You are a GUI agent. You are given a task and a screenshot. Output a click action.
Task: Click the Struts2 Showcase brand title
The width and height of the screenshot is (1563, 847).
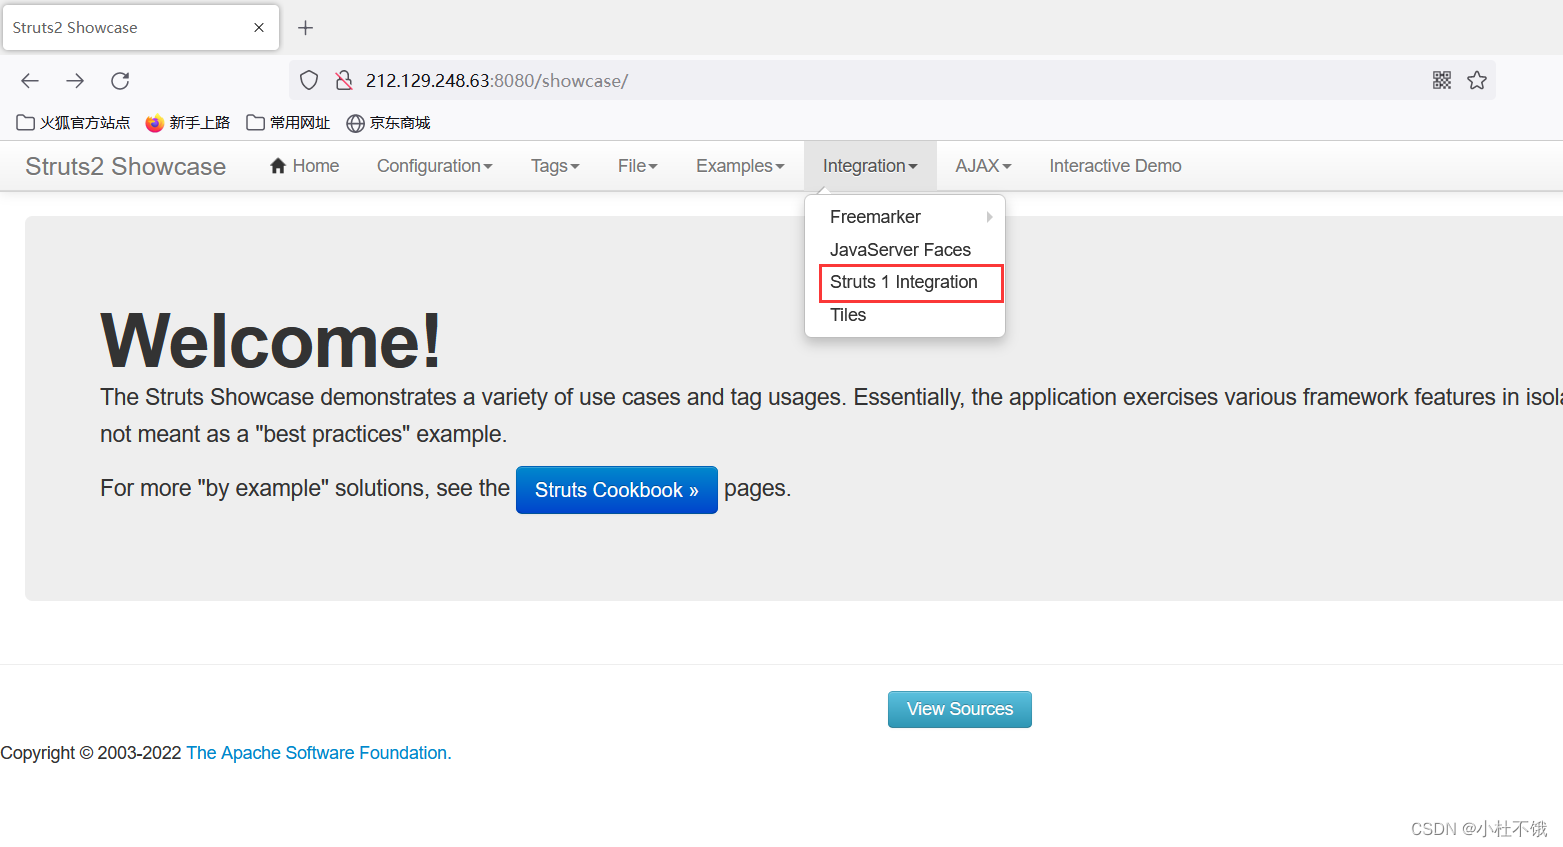coord(126,166)
